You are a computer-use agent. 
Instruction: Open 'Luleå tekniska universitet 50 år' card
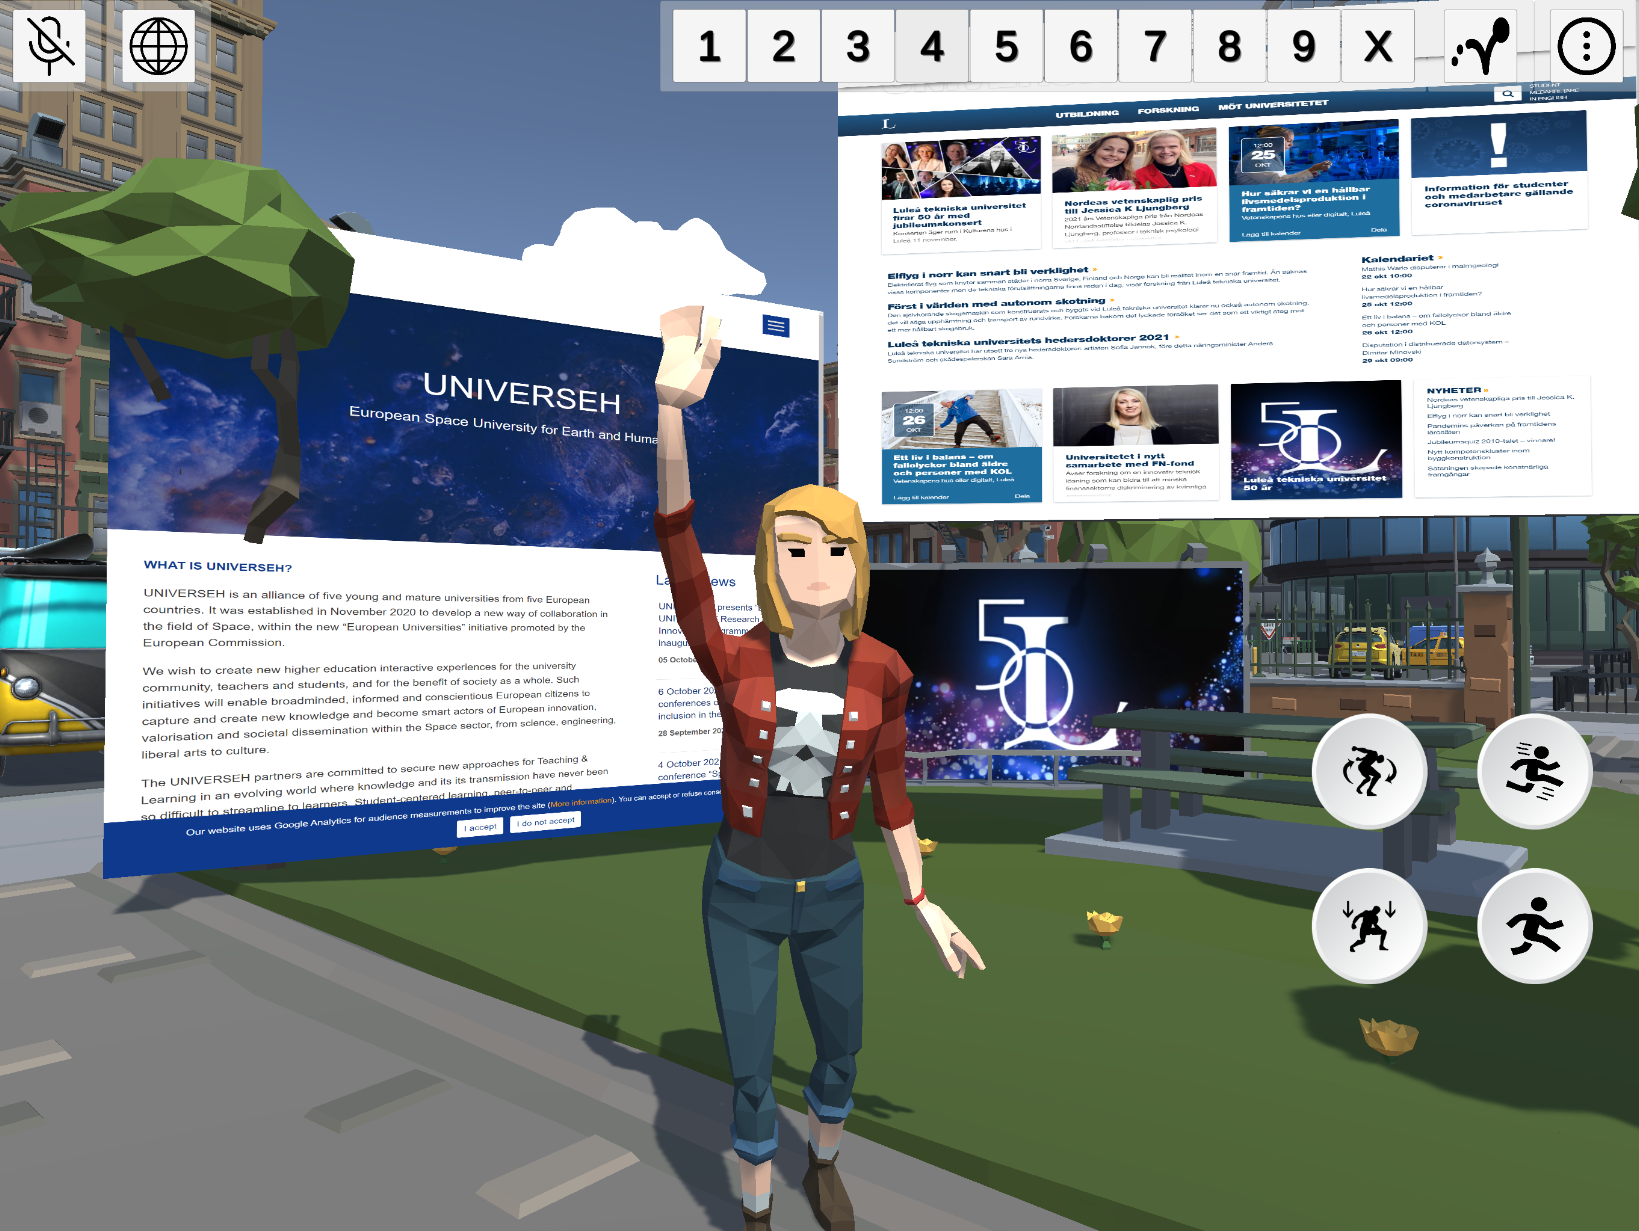(x=1316, y=439)
